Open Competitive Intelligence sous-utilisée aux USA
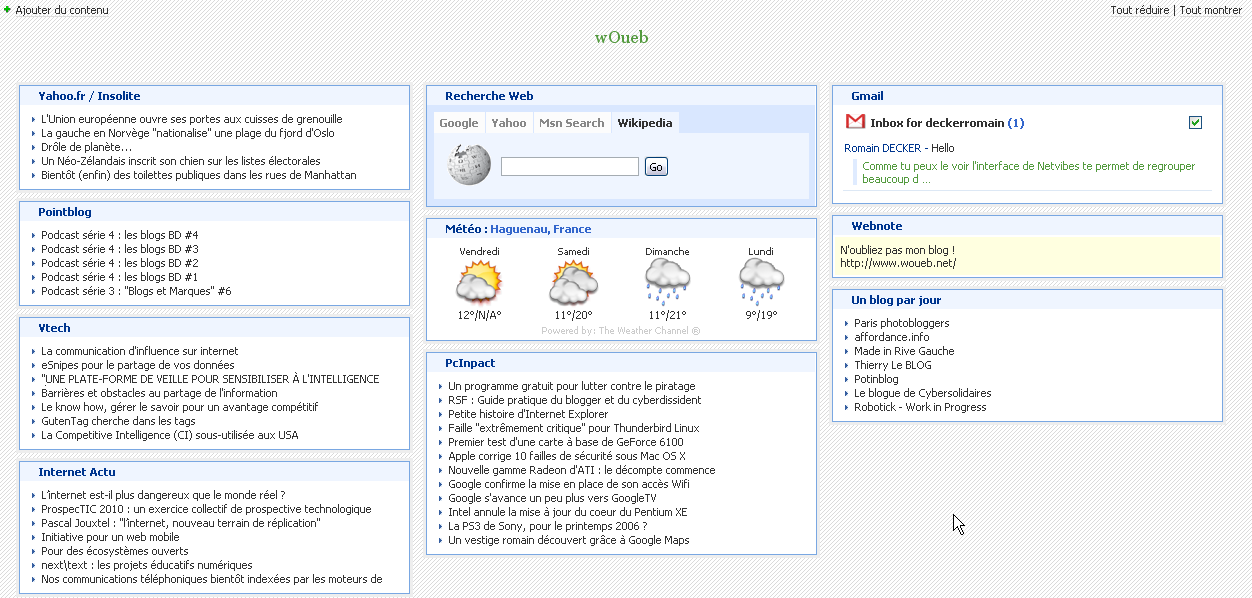 [170, 435]
